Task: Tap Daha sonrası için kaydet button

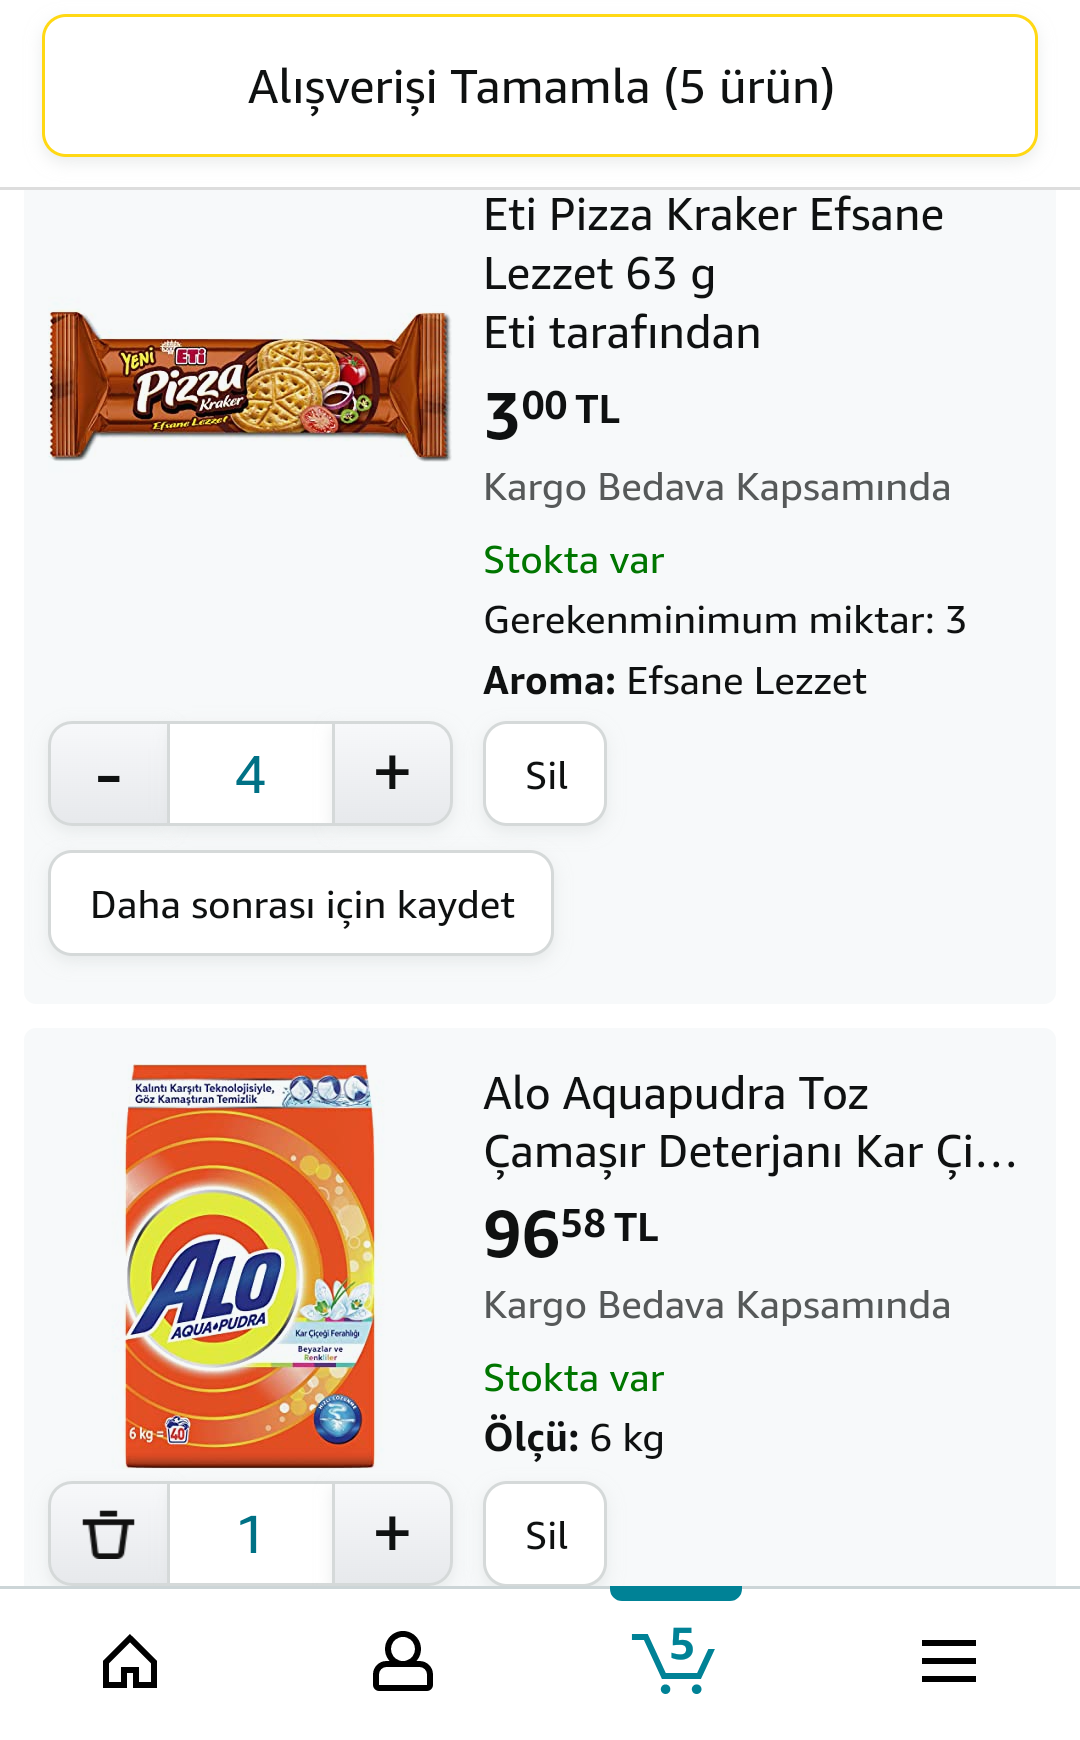Action: click(x=301, y=903)
